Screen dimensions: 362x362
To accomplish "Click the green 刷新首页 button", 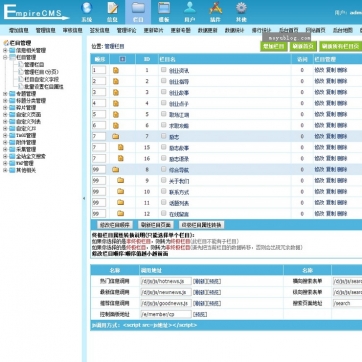I will click(x=303, y=46).
